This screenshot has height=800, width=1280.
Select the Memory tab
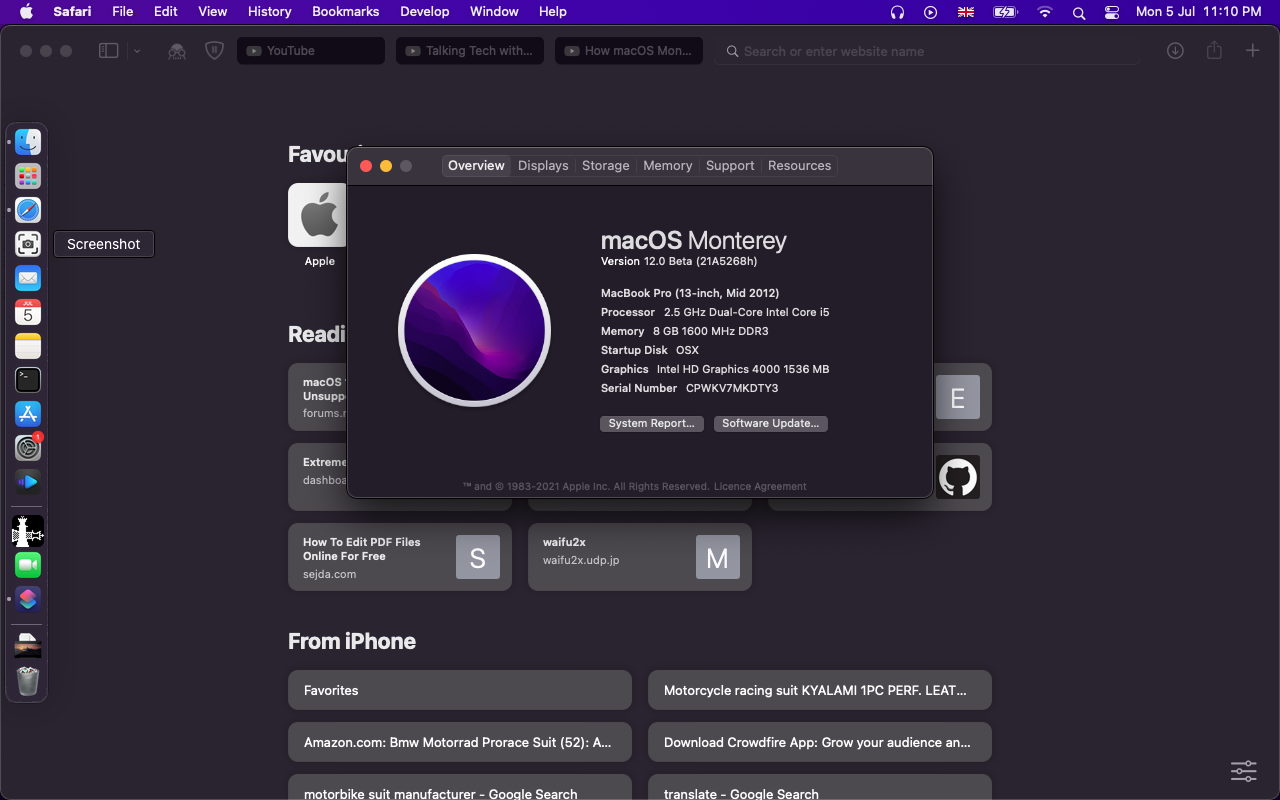[x=668, y=166]
